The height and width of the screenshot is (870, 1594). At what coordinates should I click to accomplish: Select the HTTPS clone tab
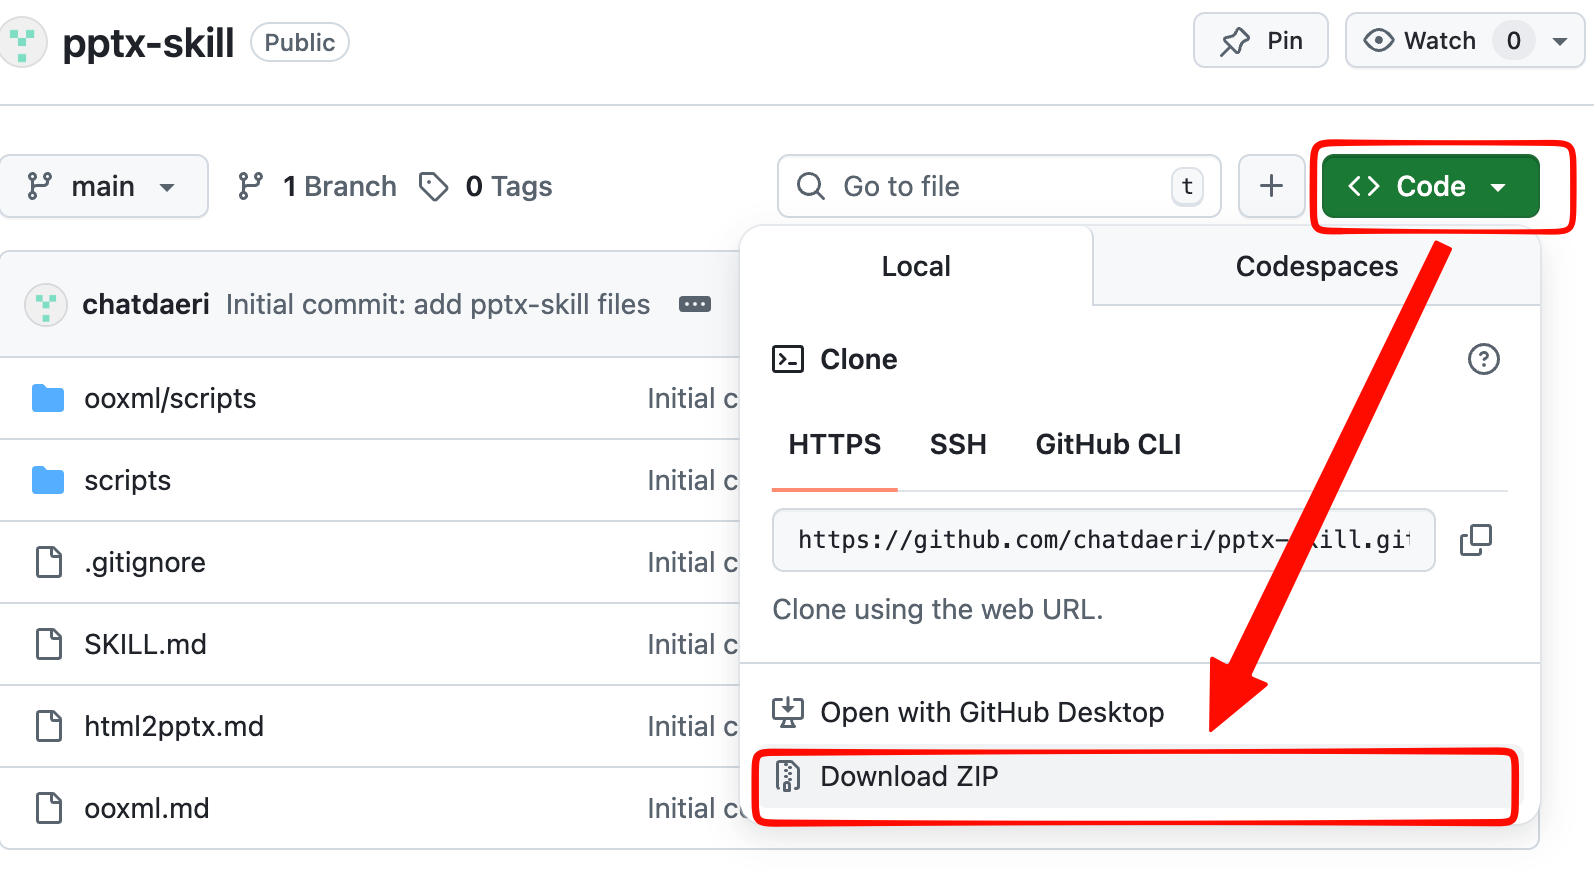point(835,444)
